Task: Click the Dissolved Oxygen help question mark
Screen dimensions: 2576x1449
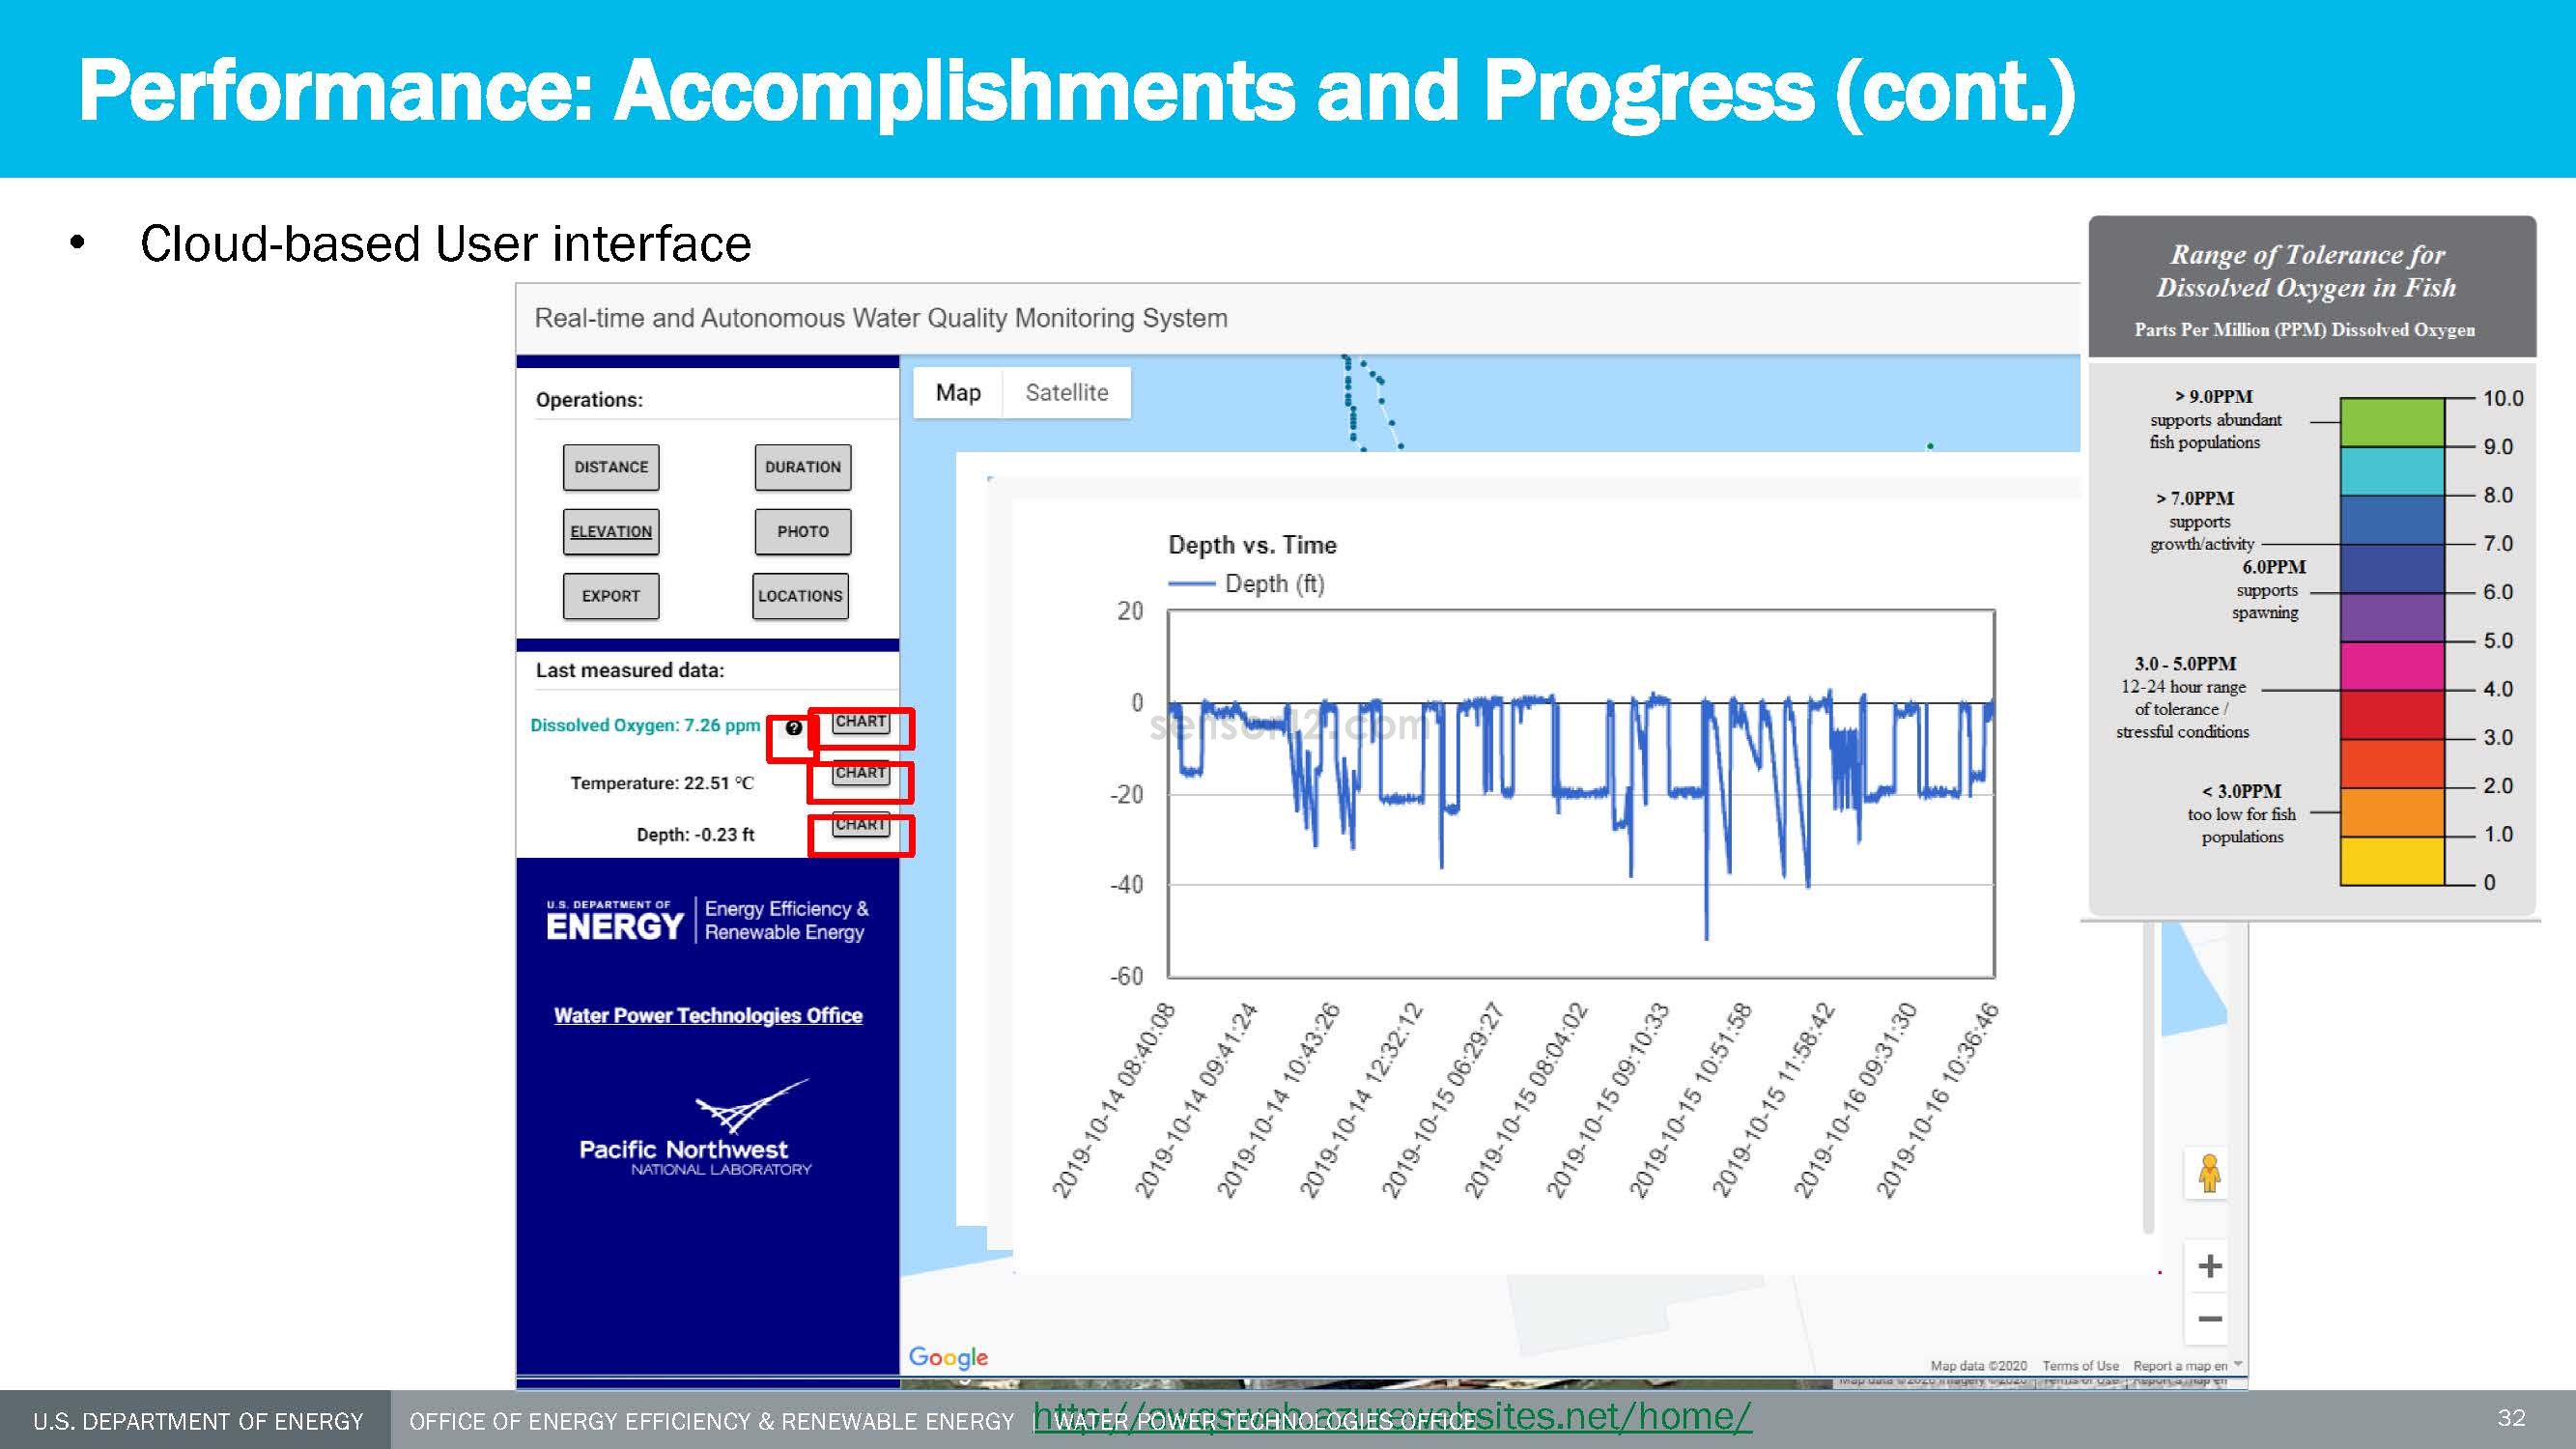Action: (x=793, y=728)
